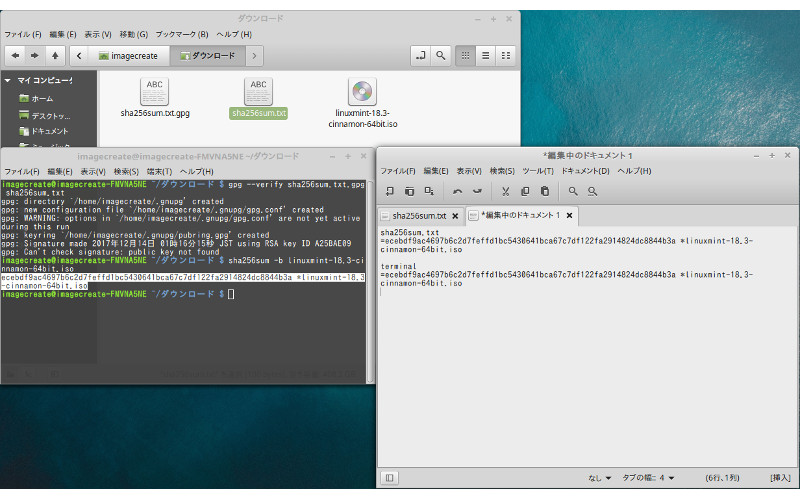
Task: Open ドキュメント in file manager sidebar
Action: tap(43, 131)
